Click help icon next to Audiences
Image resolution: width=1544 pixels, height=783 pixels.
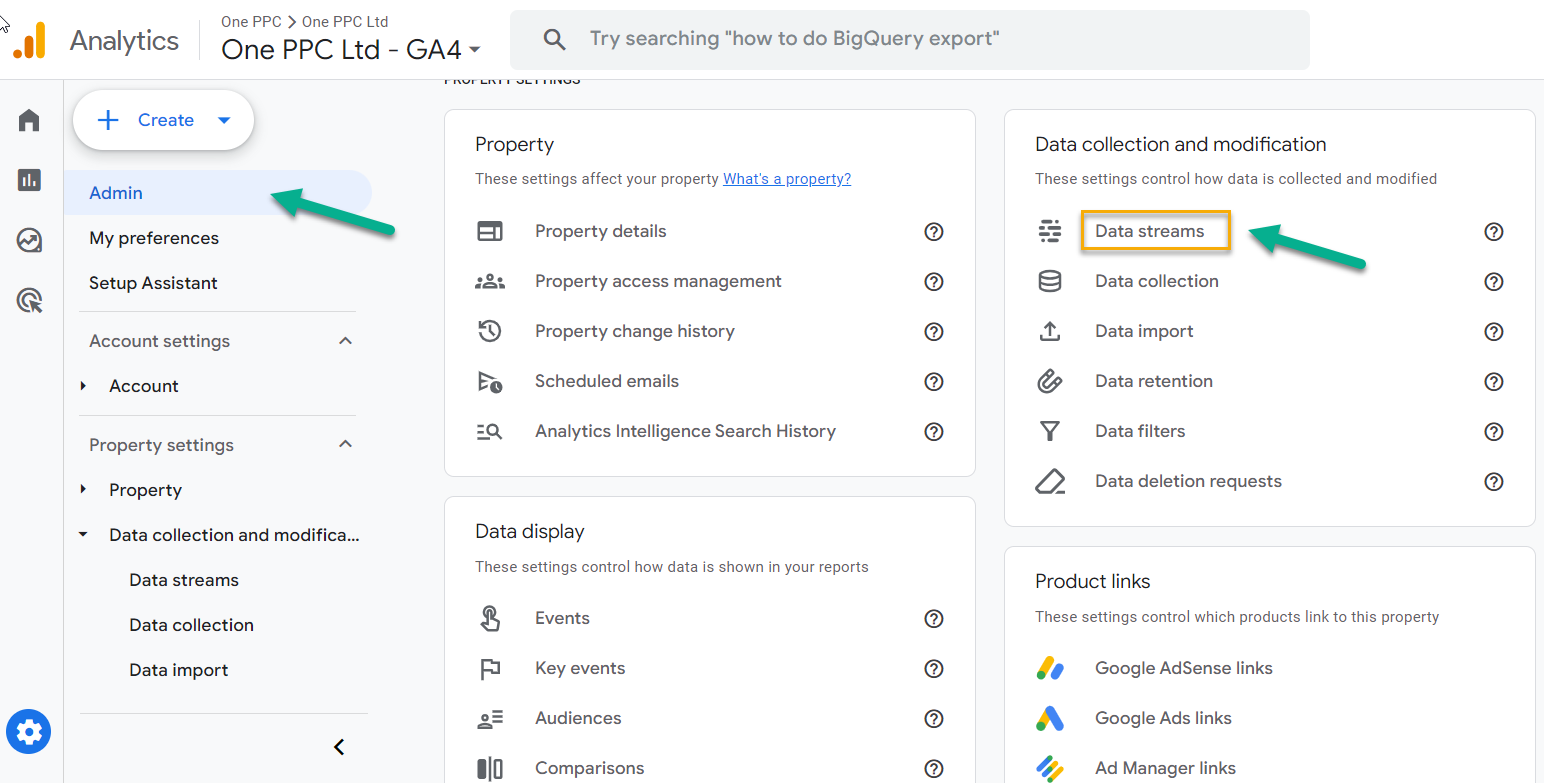click(x=934, y=719)
